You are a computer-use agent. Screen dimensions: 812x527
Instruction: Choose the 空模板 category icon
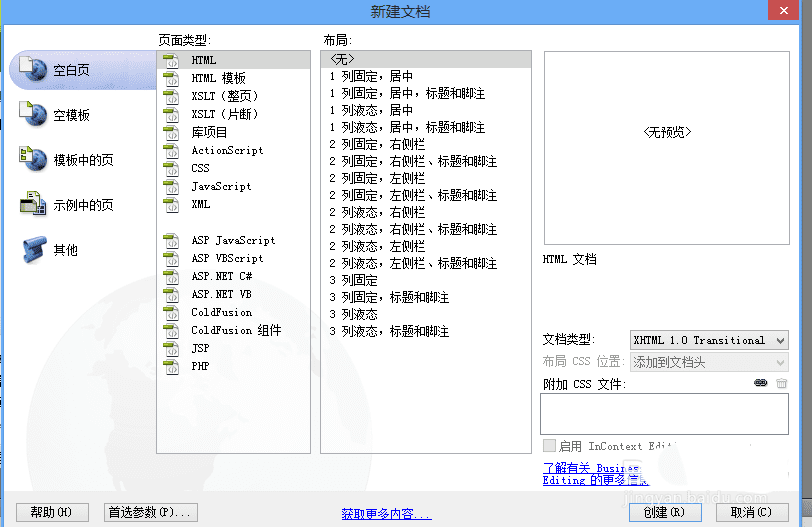tap(33, 114)
